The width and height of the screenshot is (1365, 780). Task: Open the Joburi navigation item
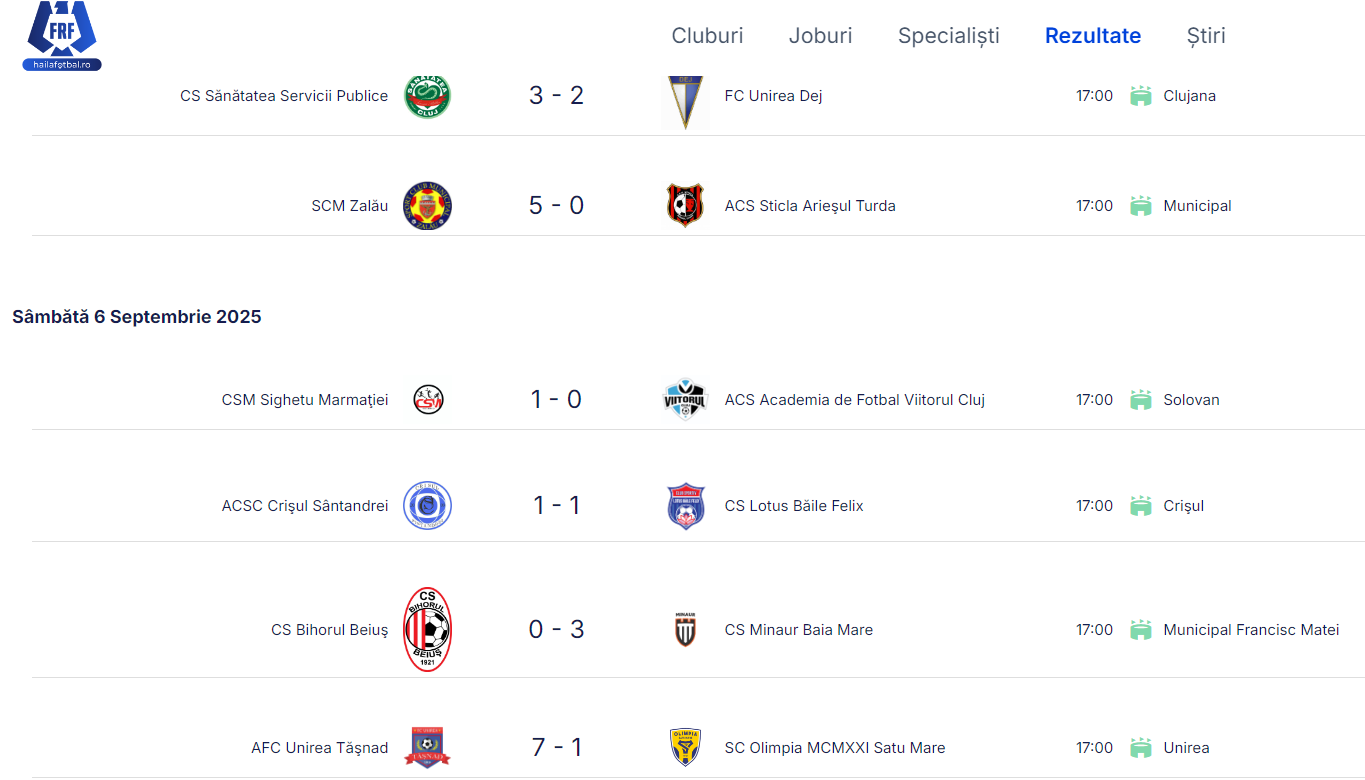[x=820, y=36]
